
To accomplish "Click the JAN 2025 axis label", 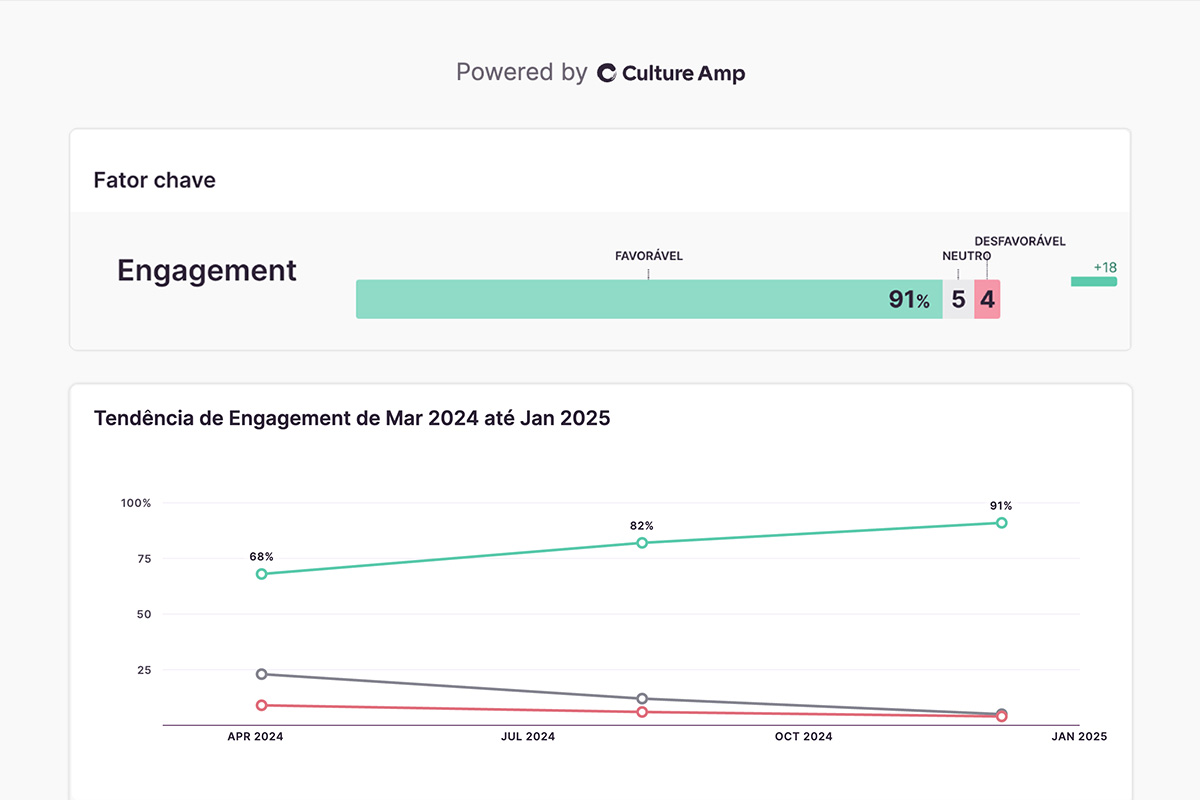I will click(1078, 737).
